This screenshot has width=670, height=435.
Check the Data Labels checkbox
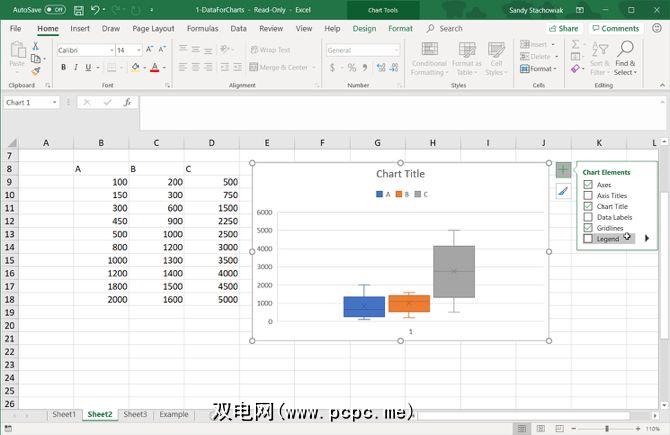pyautogui.click(x=588, y=217)
